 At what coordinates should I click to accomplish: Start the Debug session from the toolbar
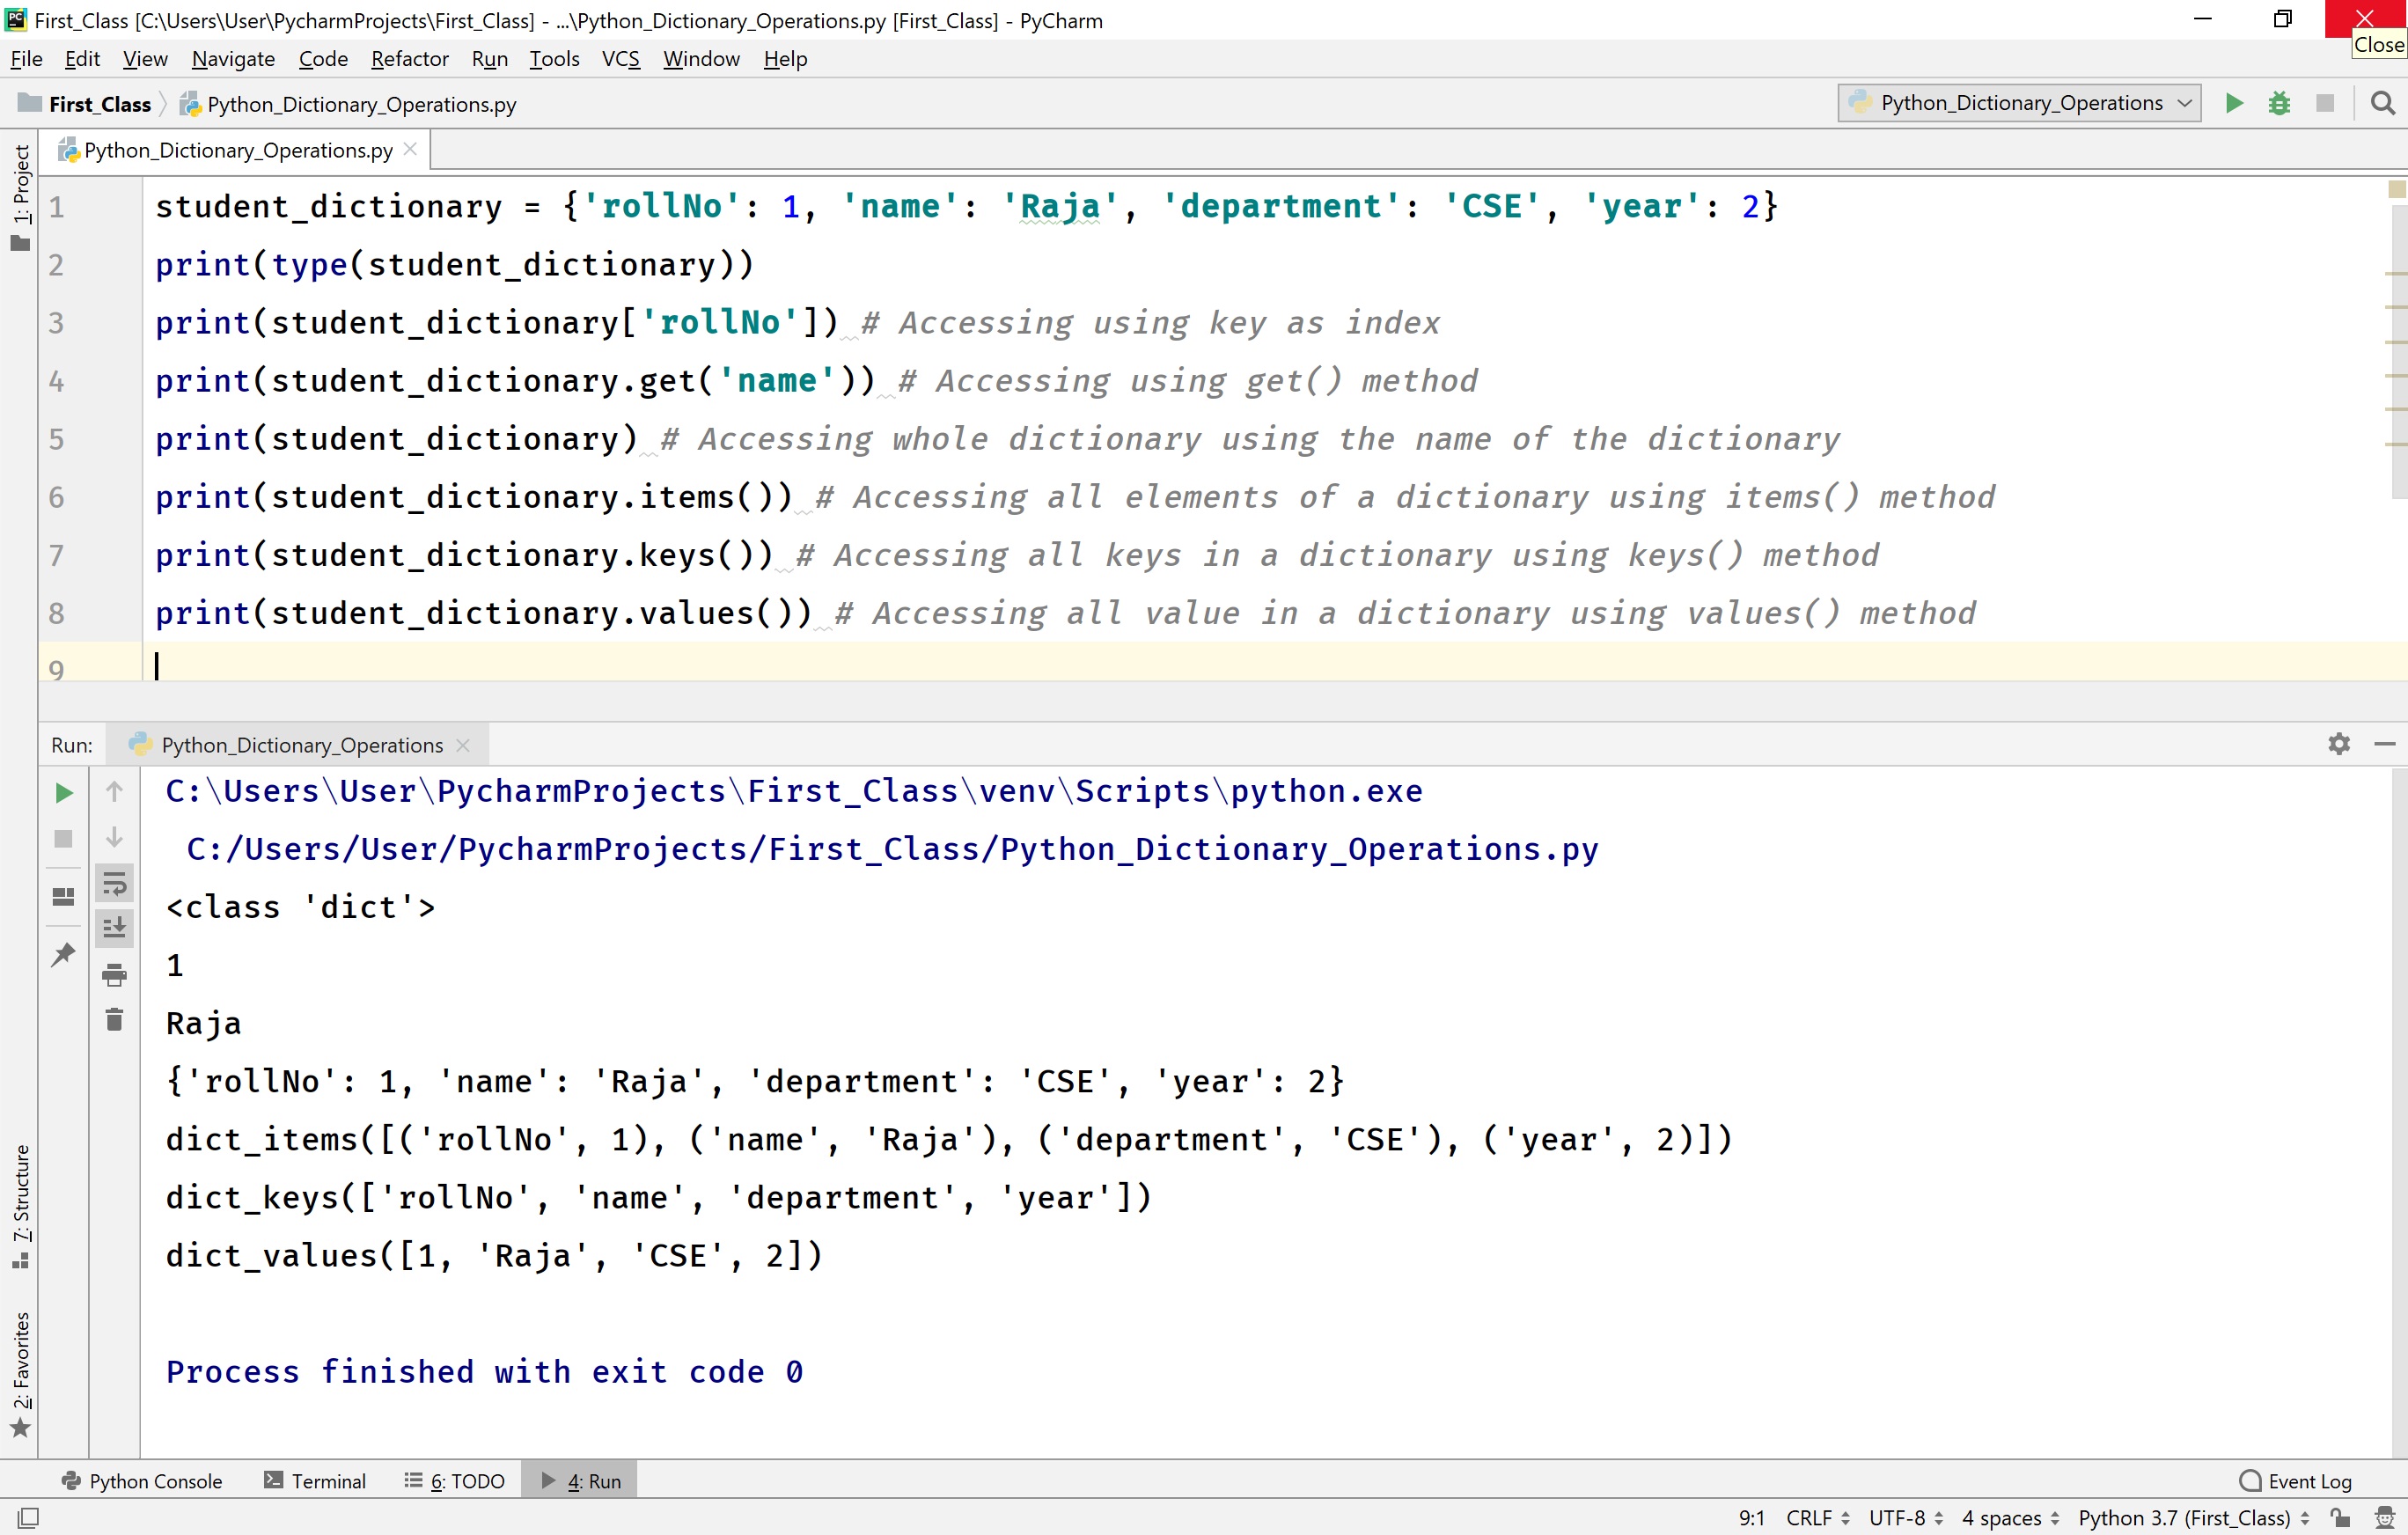point(2279,102)
